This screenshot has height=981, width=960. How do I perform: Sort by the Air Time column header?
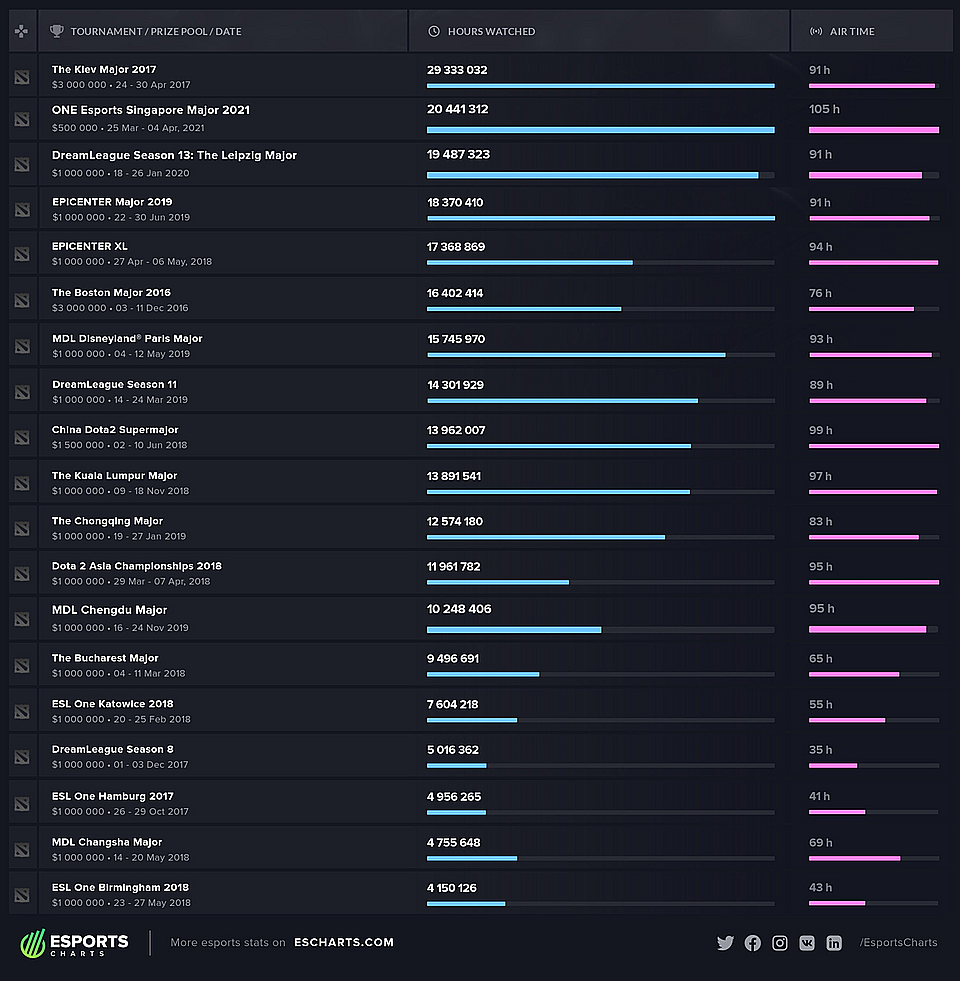pyautogui.click(x=852, y=31)
